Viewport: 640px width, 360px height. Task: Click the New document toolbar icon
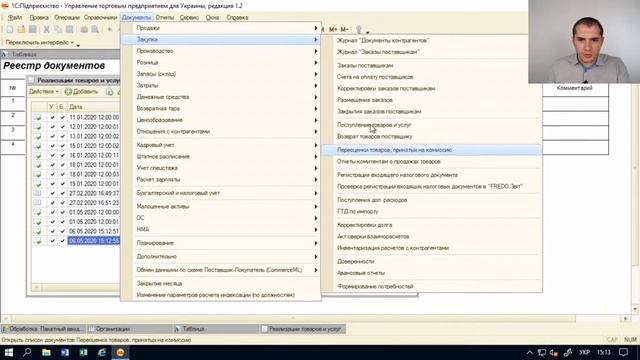[x=10, y=29]
